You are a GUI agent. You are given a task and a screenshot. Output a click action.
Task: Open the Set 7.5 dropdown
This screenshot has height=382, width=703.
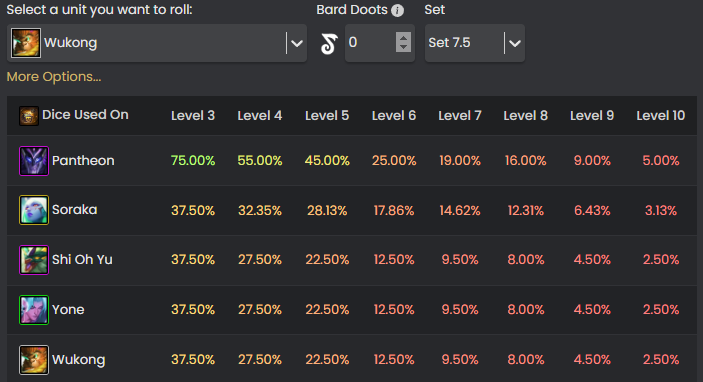475,43
